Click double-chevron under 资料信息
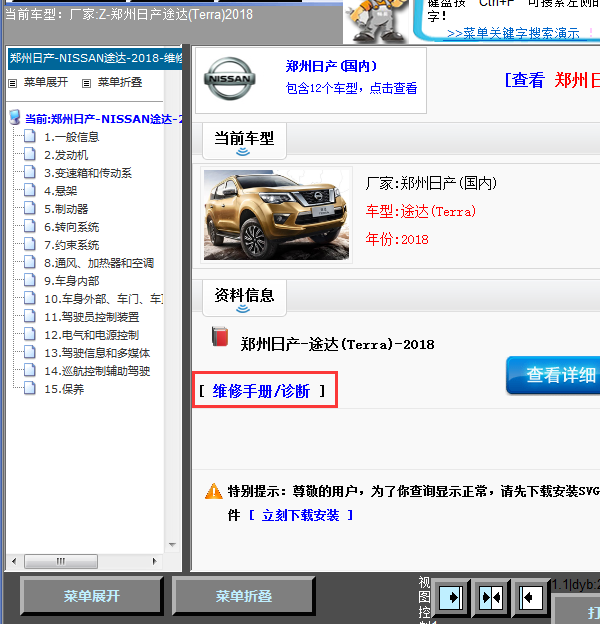Screen dimensions: 600x624 tap(243, 308)
